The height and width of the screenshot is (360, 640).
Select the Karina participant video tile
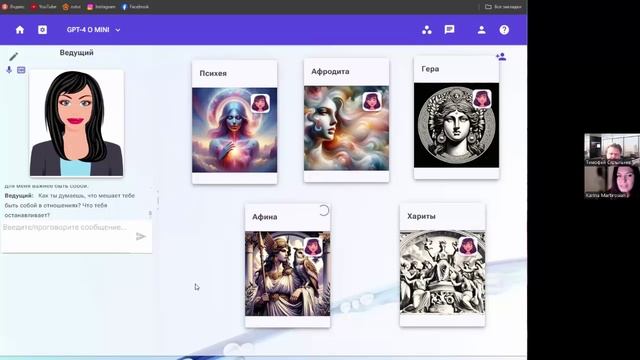point(612,182)
